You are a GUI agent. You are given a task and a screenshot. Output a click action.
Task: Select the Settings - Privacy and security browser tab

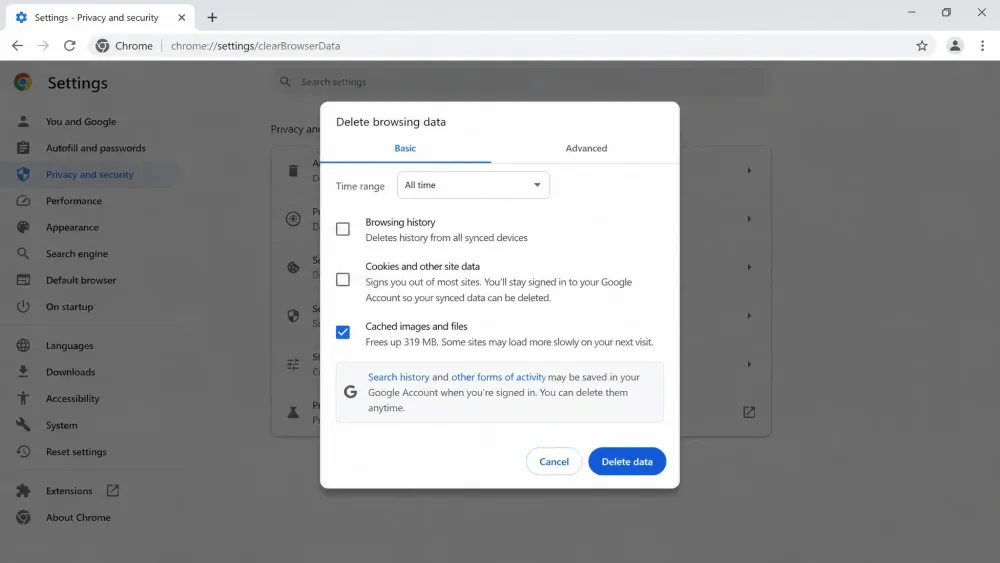[100, 17]
